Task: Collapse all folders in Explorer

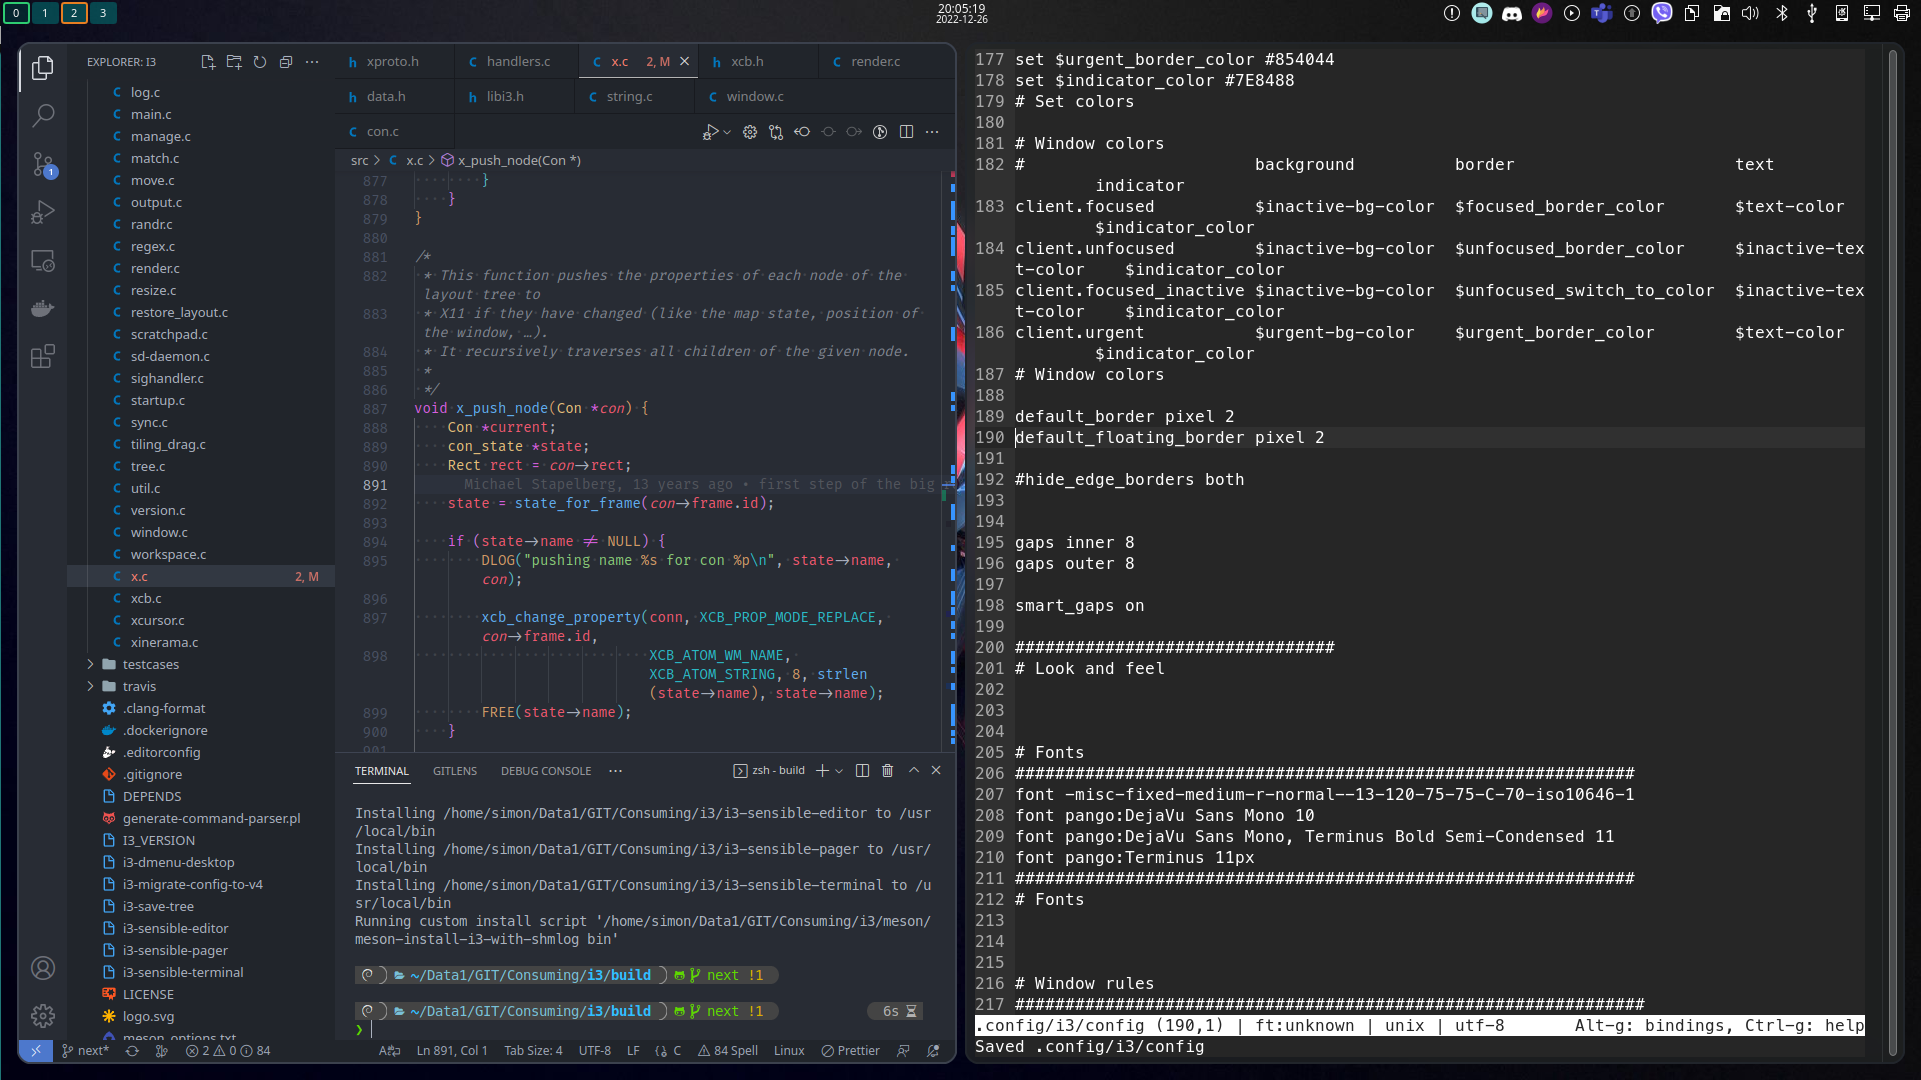Action: (286, 62)
